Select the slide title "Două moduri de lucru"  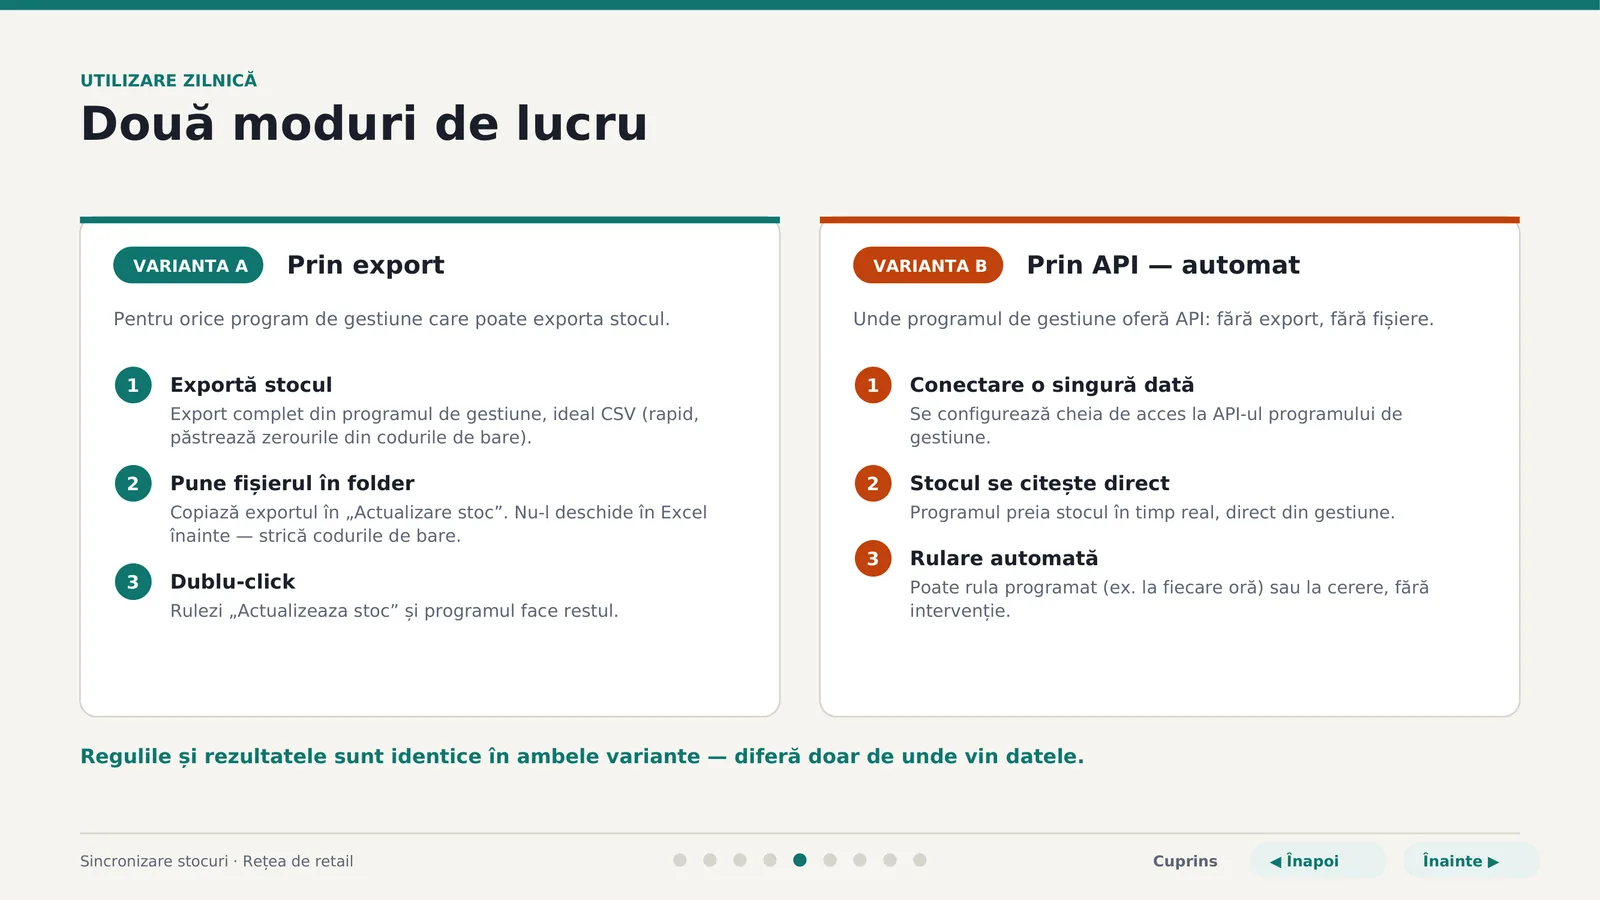click(x=364, y=124)
